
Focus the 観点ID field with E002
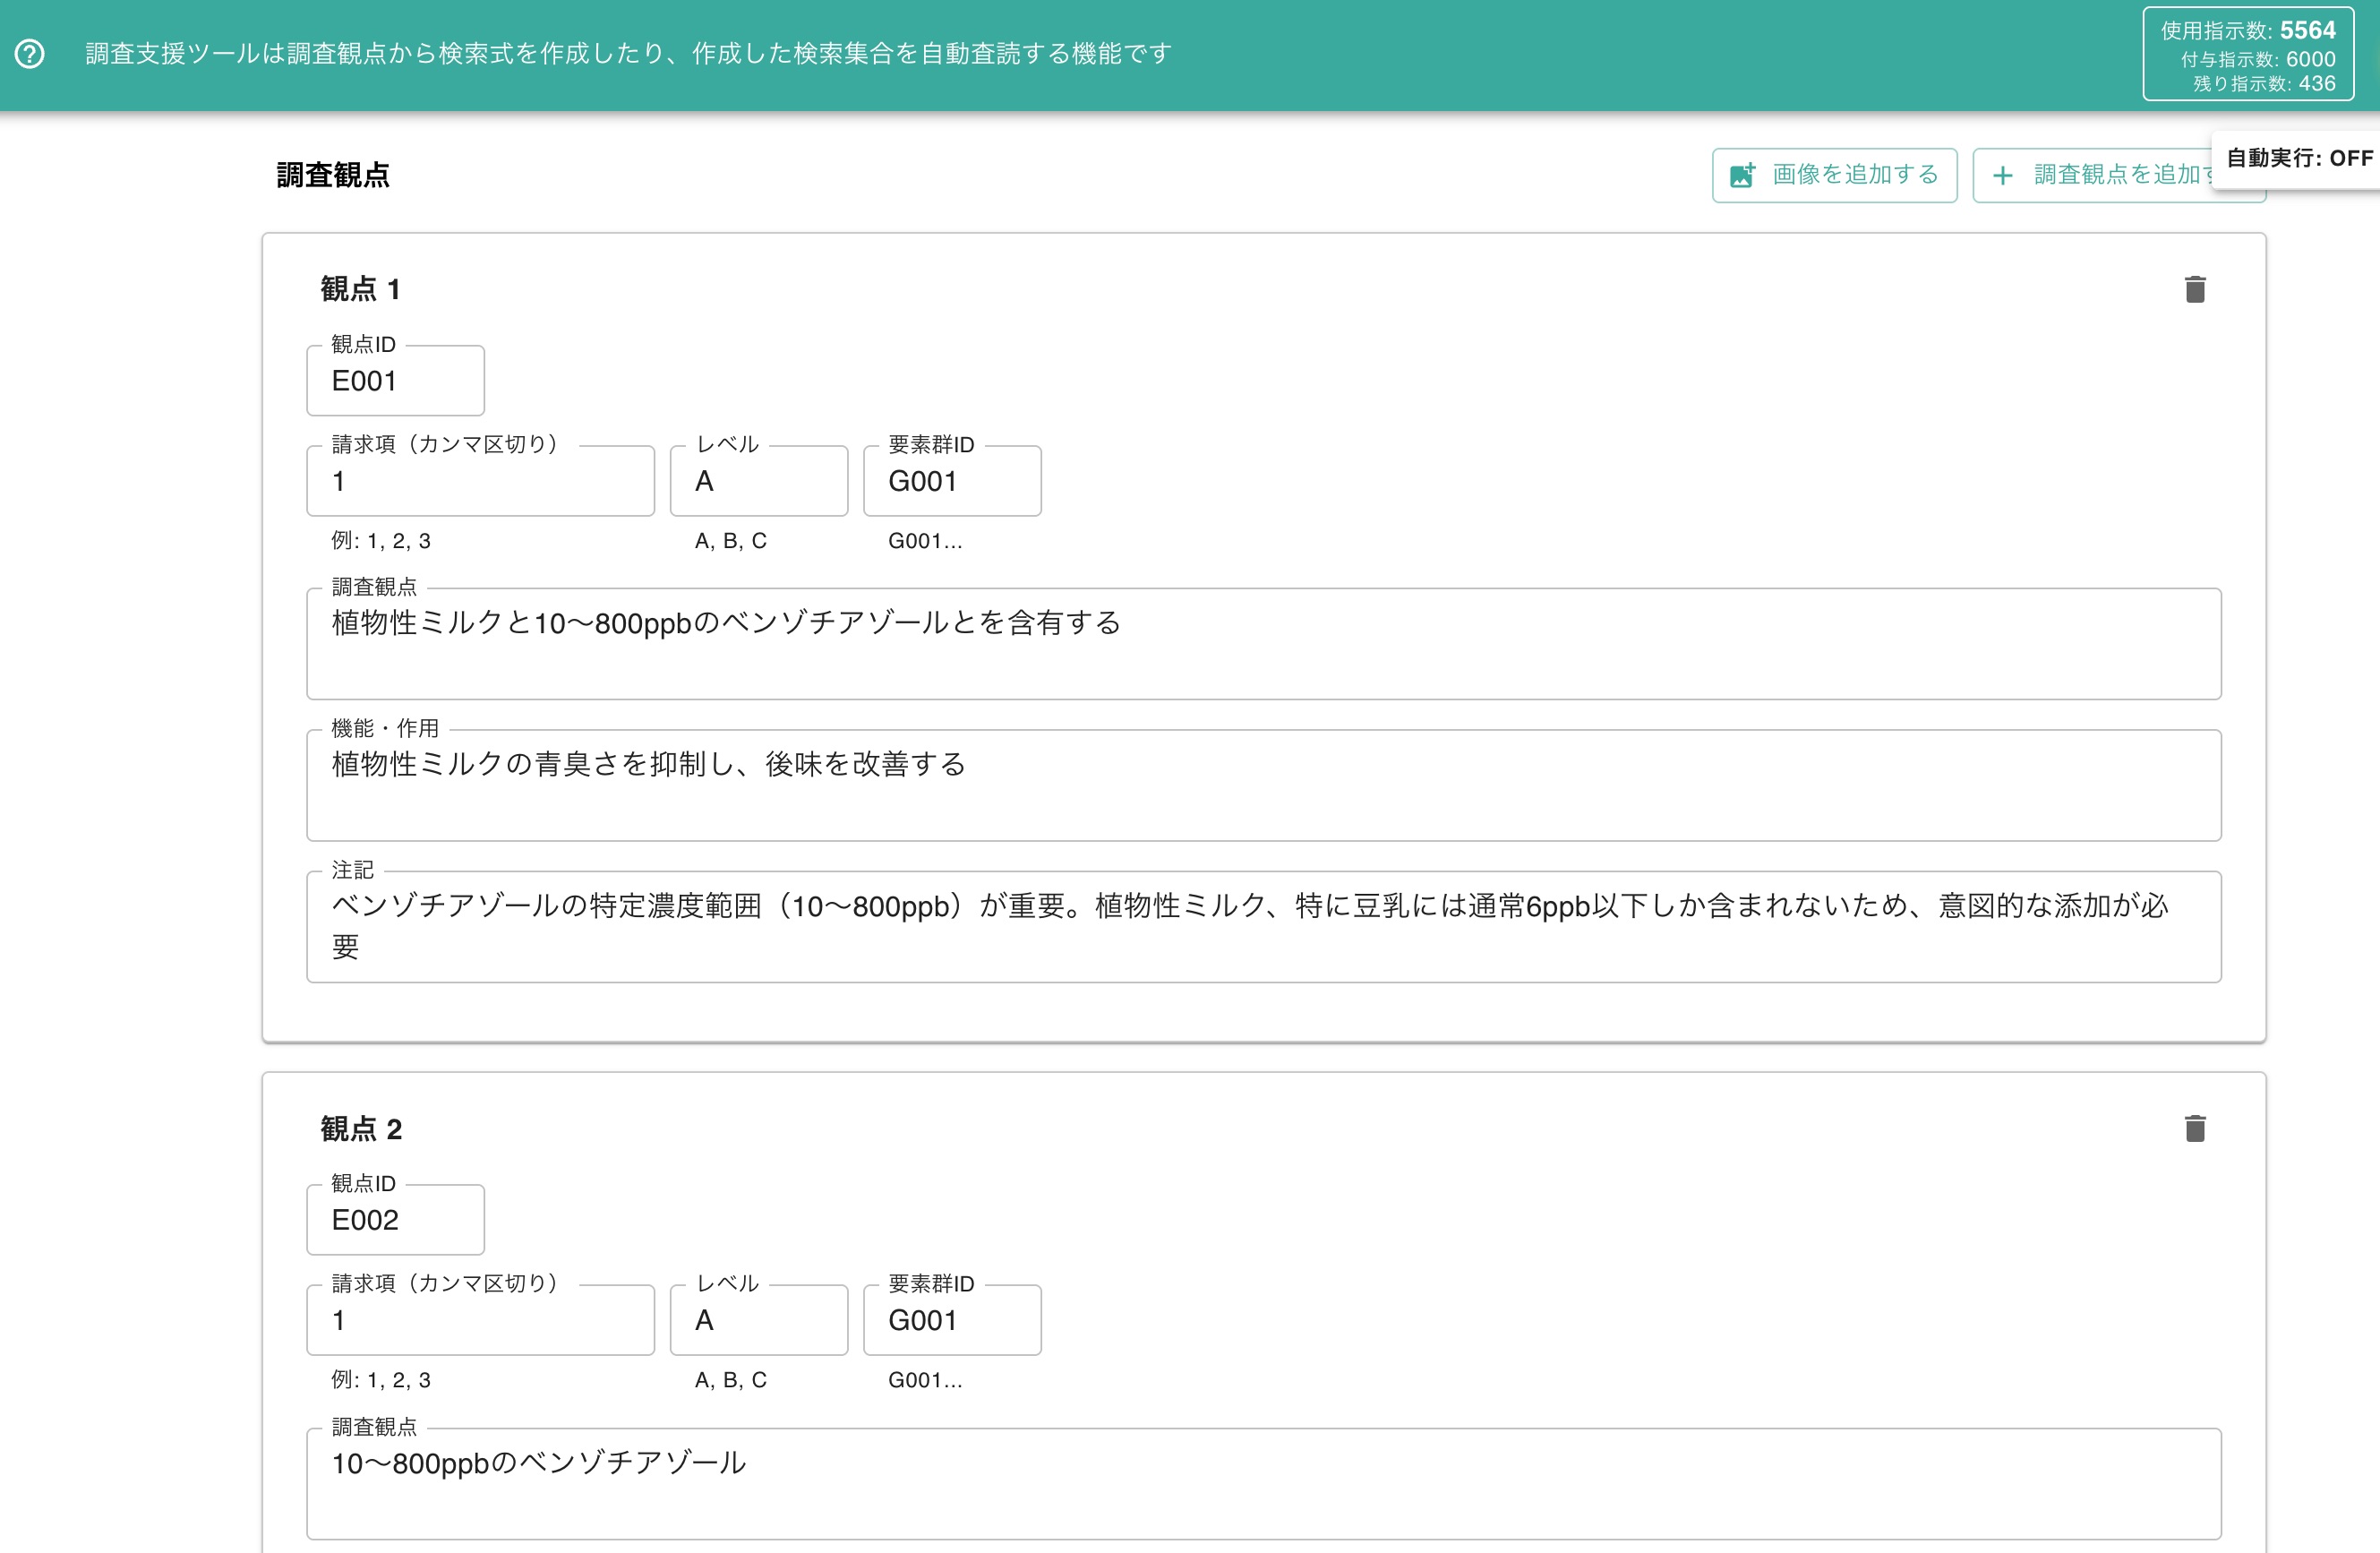[395, 1220]
